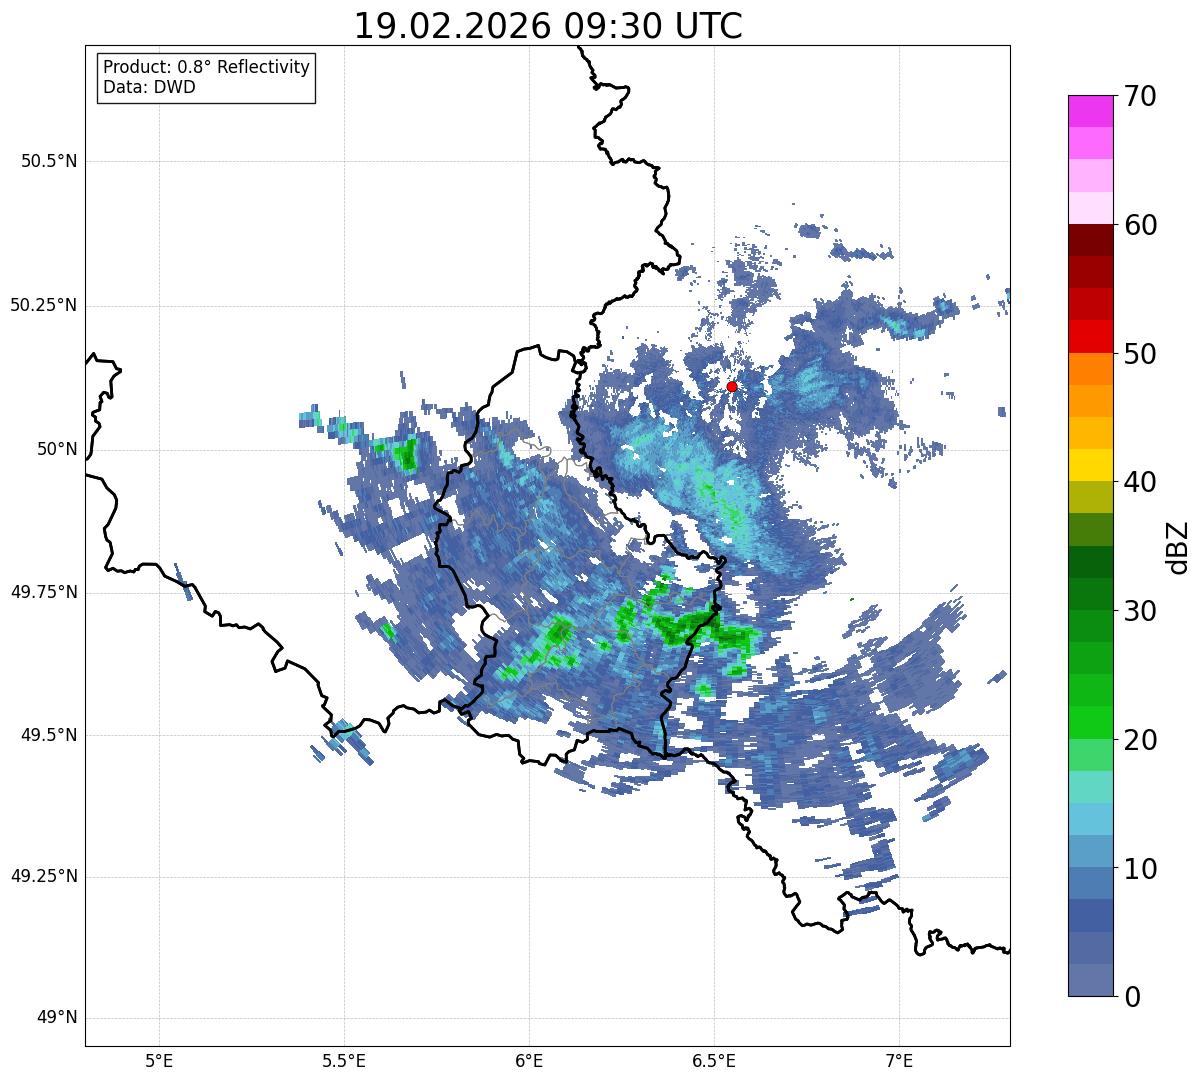The height and width of the screenshot is (1081, 1202).
Task: Click the 6°E longitude label
Action: tap(529, 1060)
